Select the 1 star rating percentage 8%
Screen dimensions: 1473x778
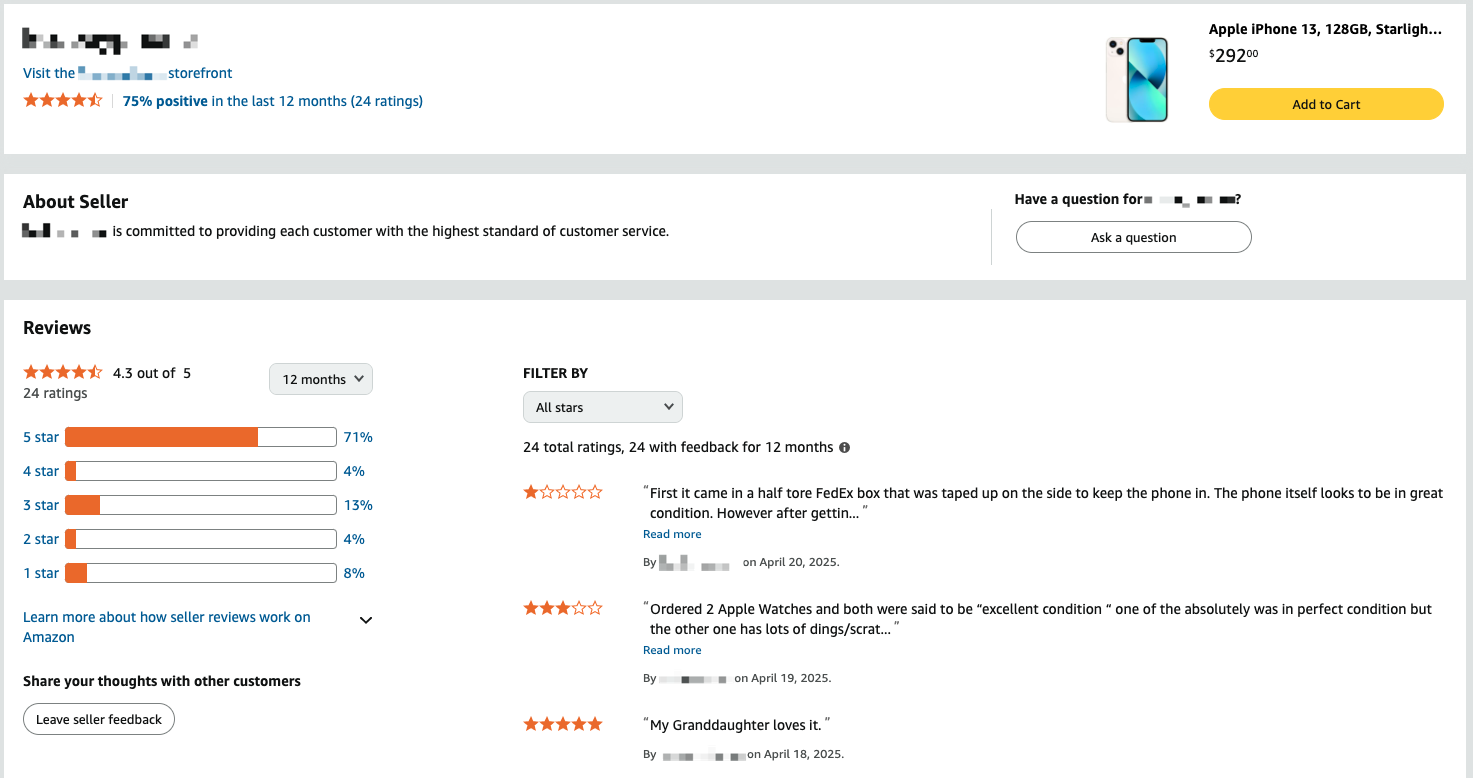354,573
